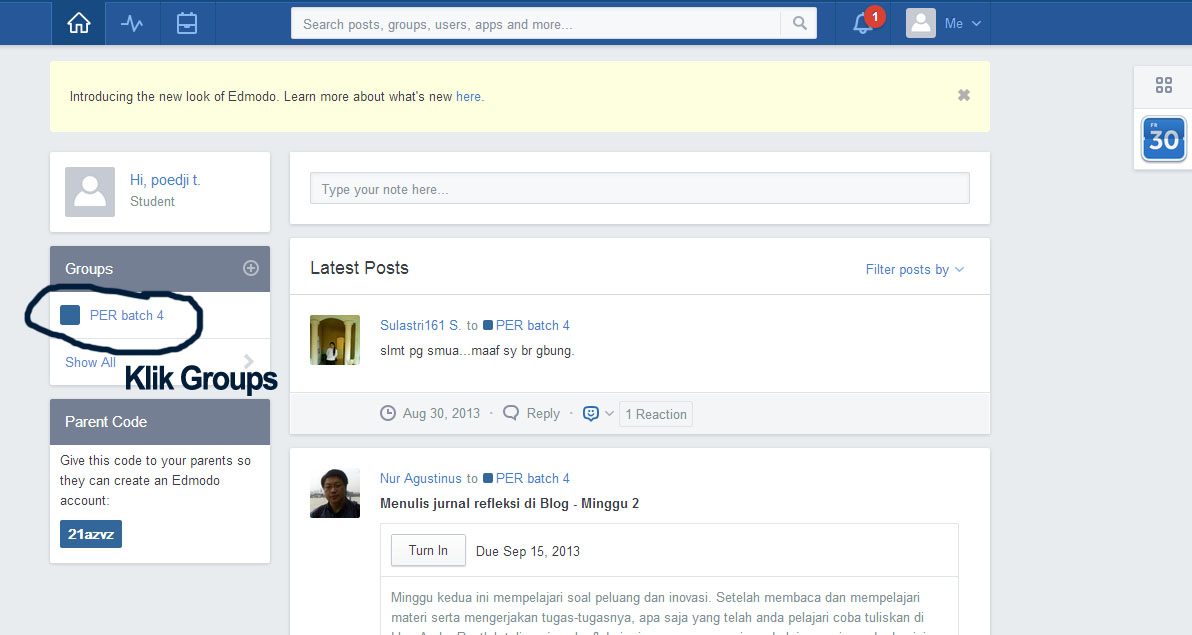Open the progress activity pulse icon
Screen dimensions: 1192x635
coord(132,24)
